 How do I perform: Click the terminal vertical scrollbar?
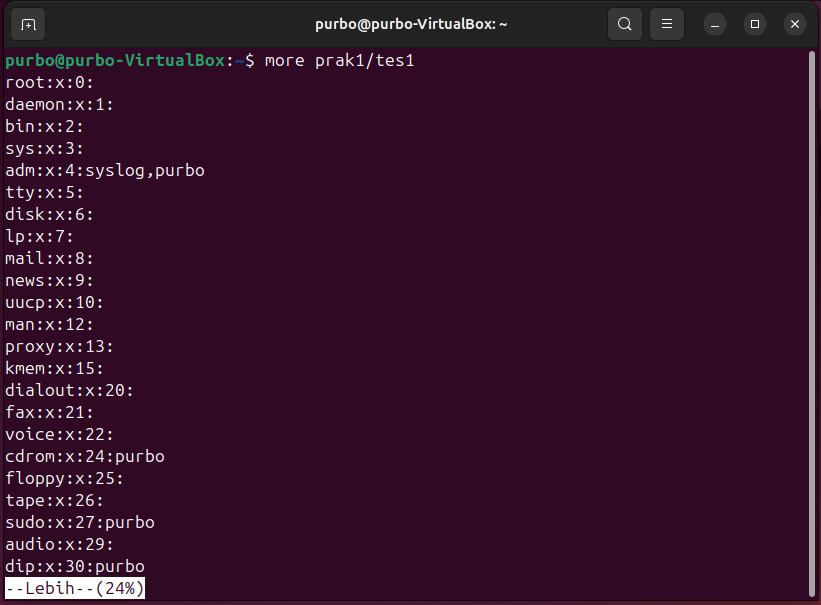coord(812,324)
